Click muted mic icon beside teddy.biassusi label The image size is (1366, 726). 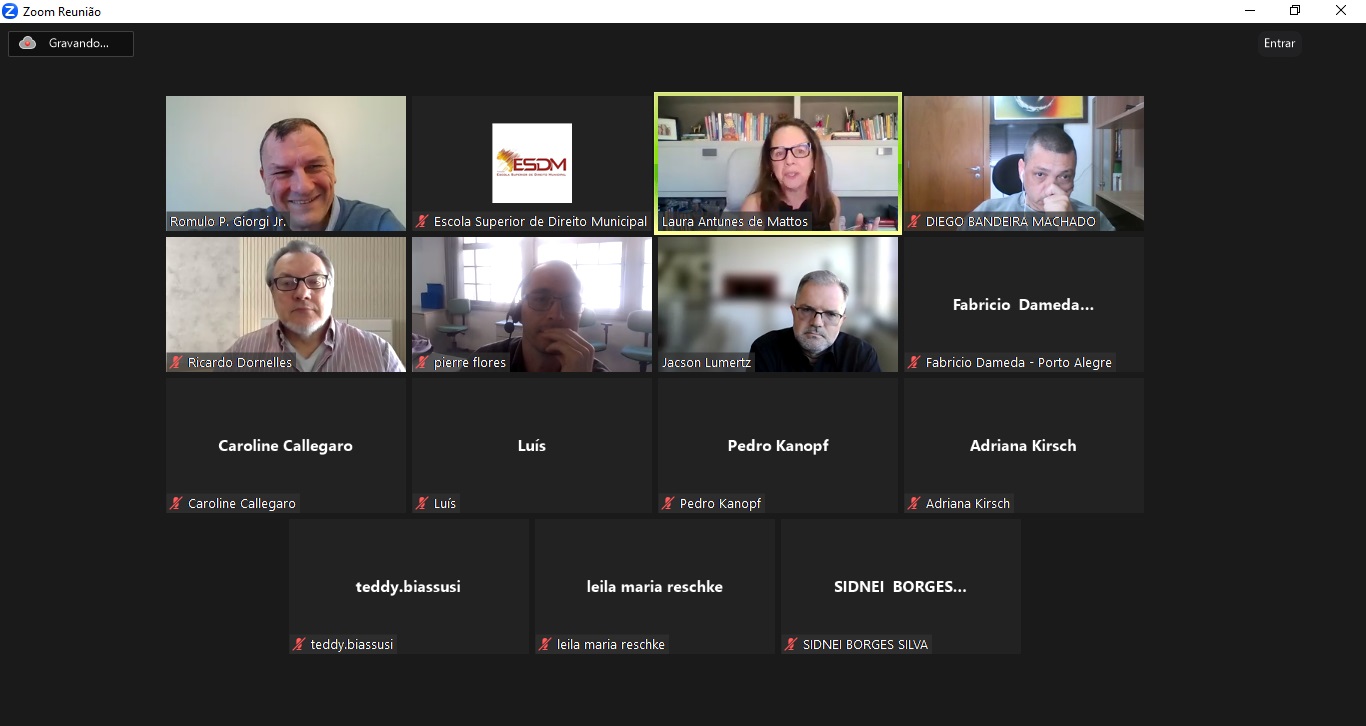point(299,644)
